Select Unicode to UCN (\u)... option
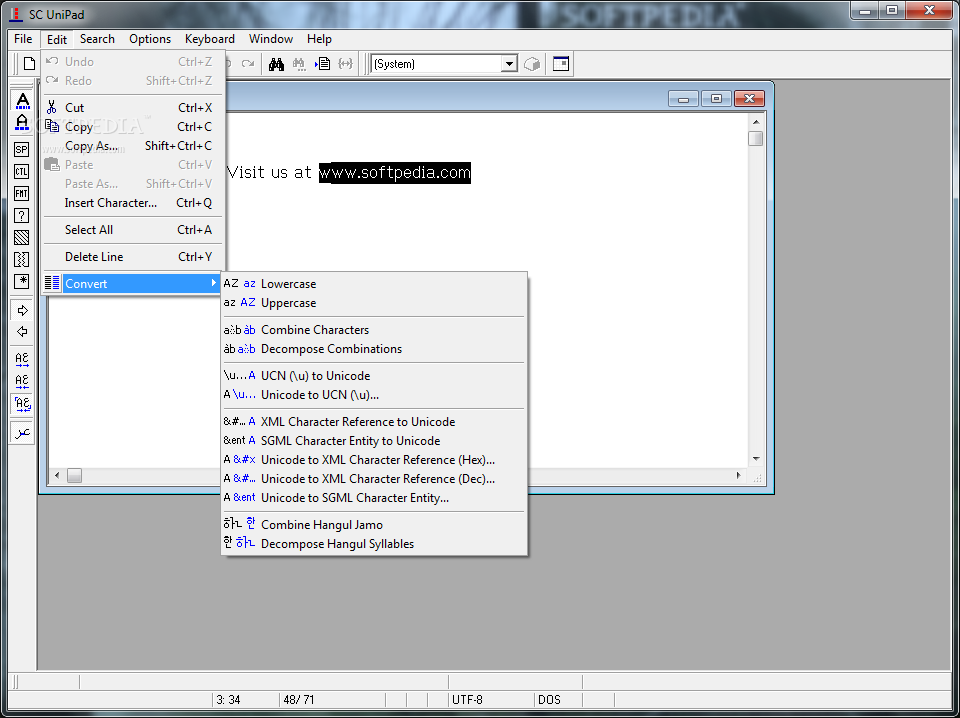The width and height of the screenshot is (960, 718). point(373,395)
